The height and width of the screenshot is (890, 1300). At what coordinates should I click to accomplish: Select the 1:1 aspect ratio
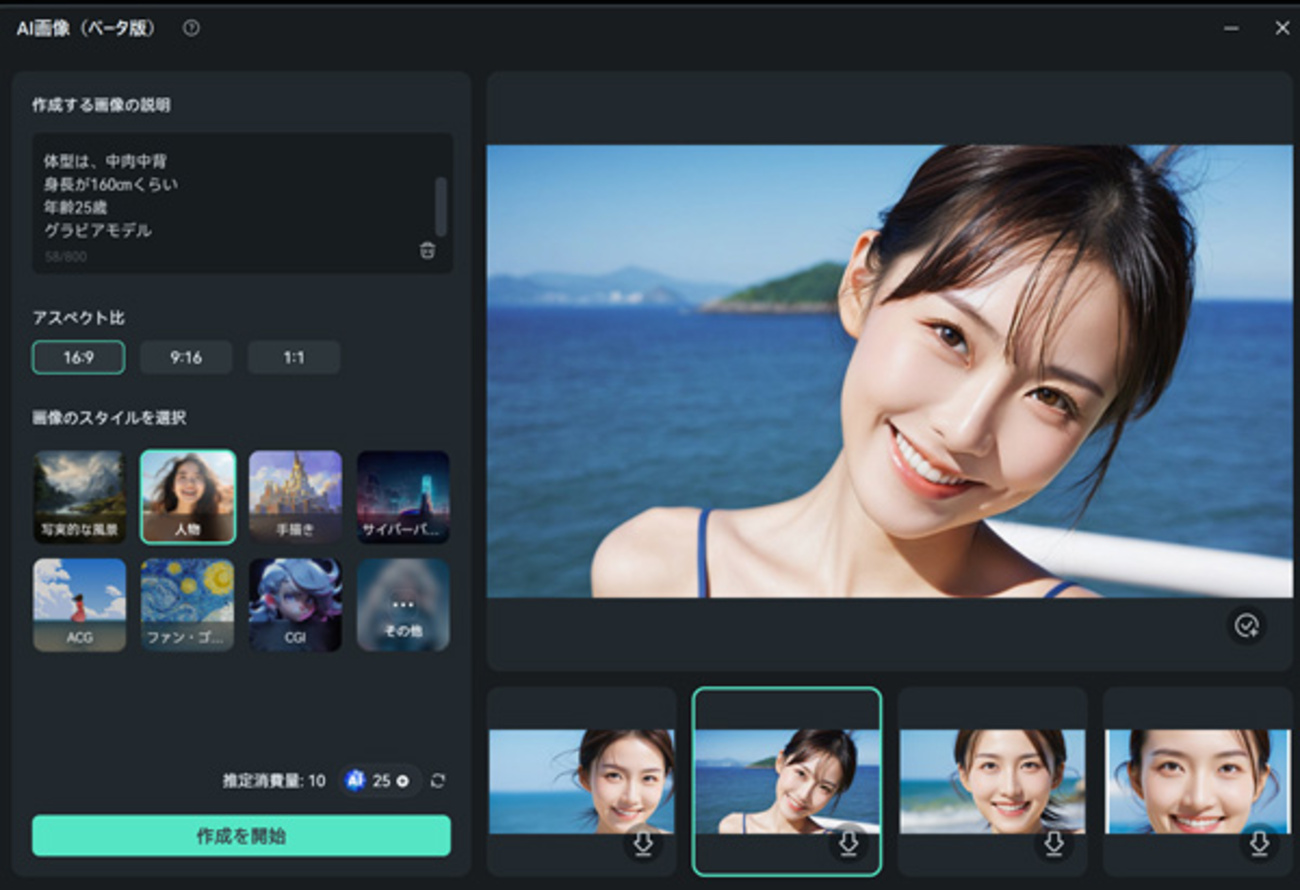294,357
